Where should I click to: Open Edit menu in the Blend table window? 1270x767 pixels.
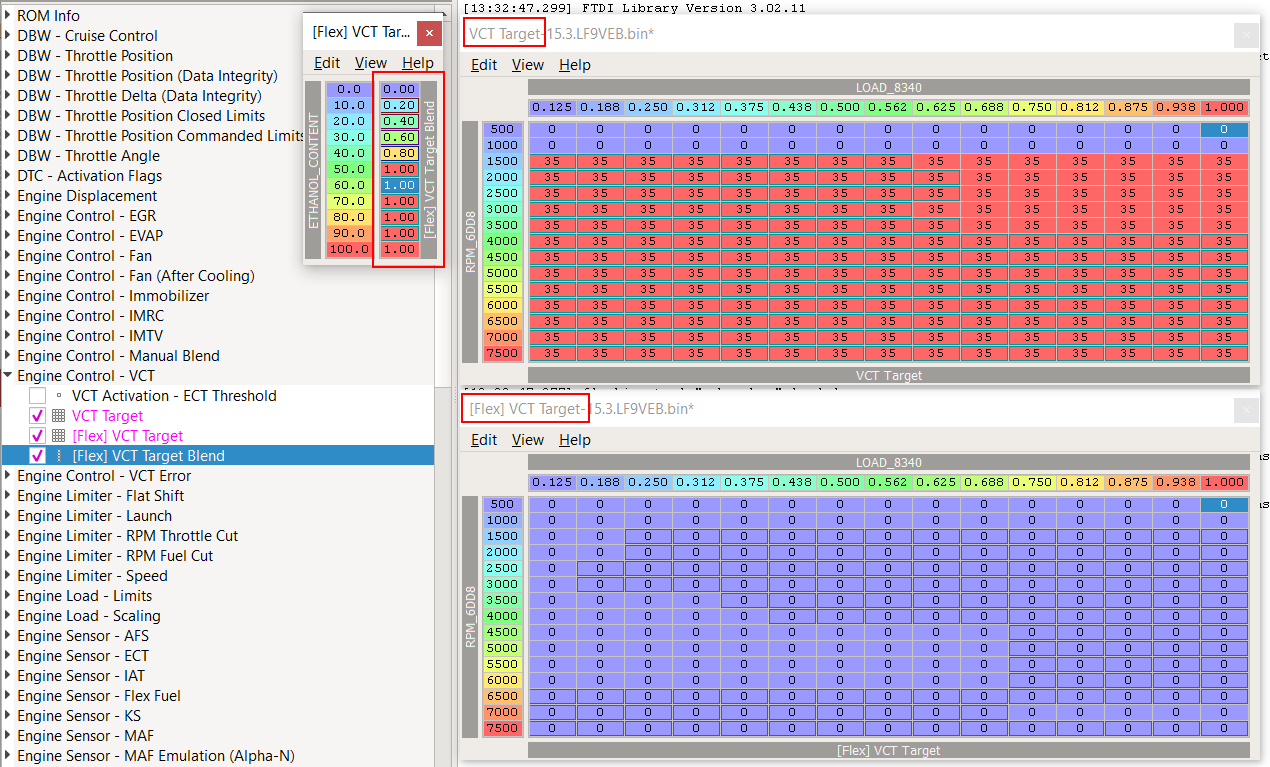pos(327,62)
